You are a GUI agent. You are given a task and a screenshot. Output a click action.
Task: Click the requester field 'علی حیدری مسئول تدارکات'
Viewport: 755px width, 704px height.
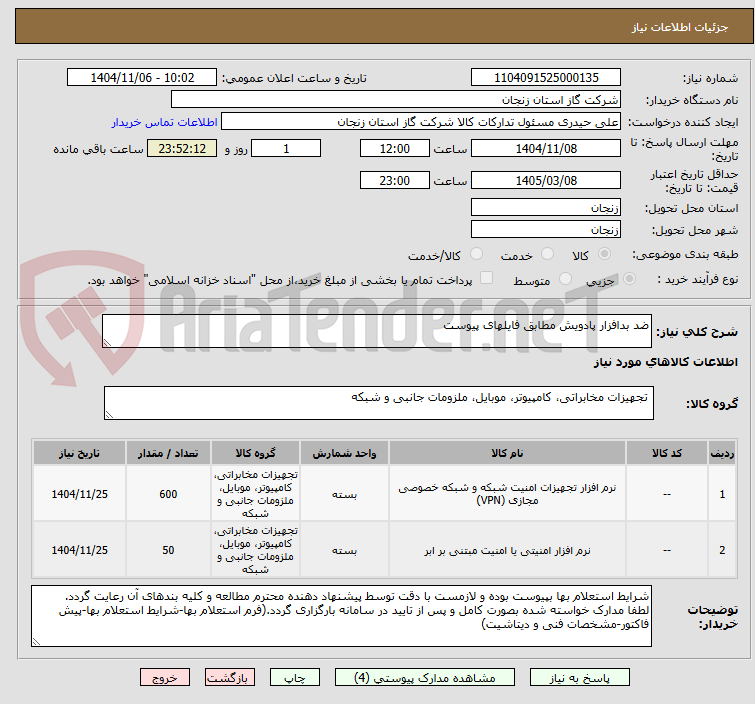[x=421, y=122]
